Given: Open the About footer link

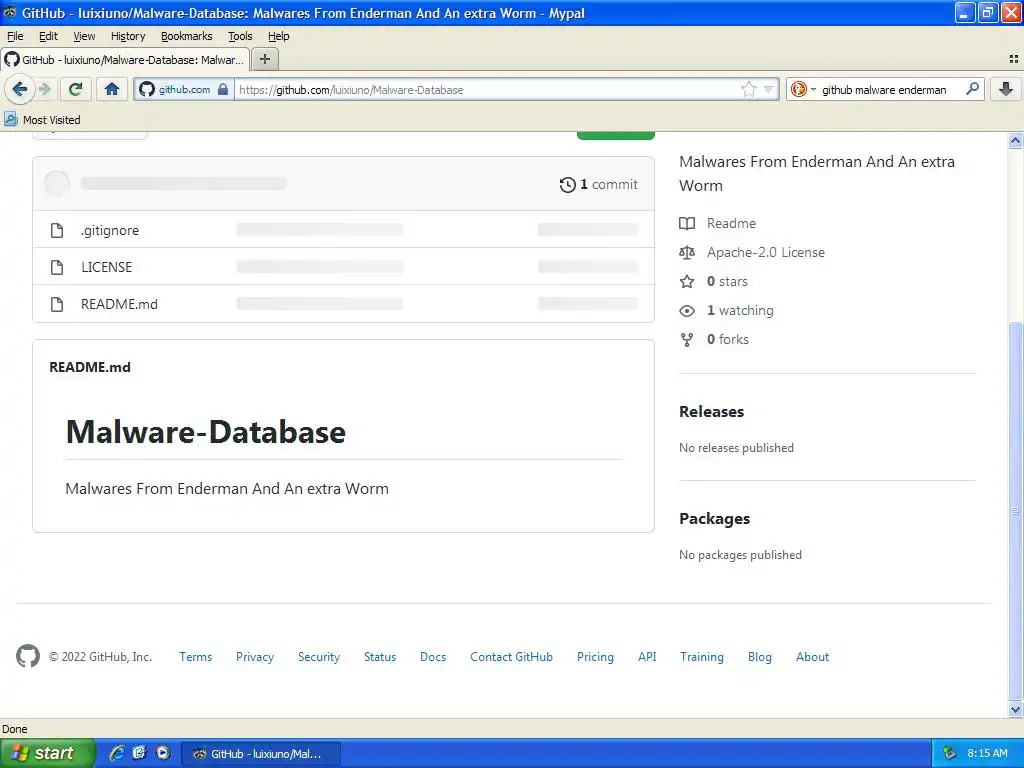Looking at the screenshot, I should pos(812,657).
